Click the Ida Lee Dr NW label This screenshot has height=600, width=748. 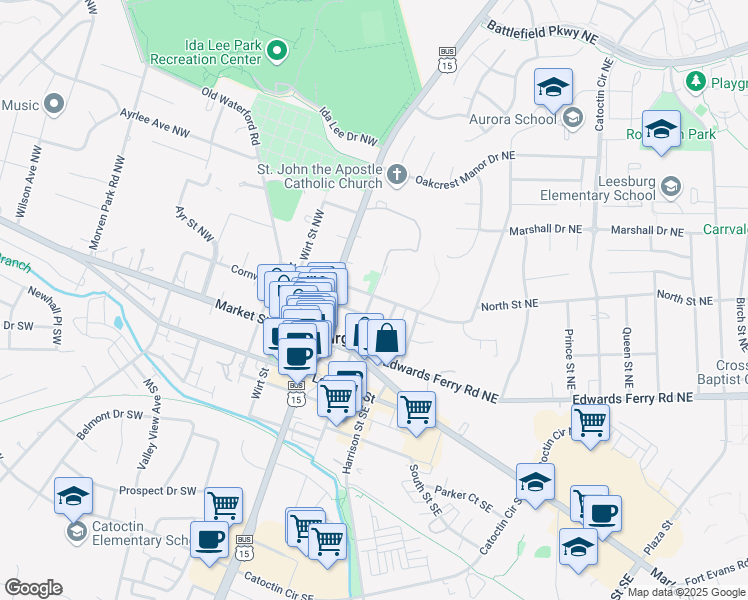tap(348, 126)
